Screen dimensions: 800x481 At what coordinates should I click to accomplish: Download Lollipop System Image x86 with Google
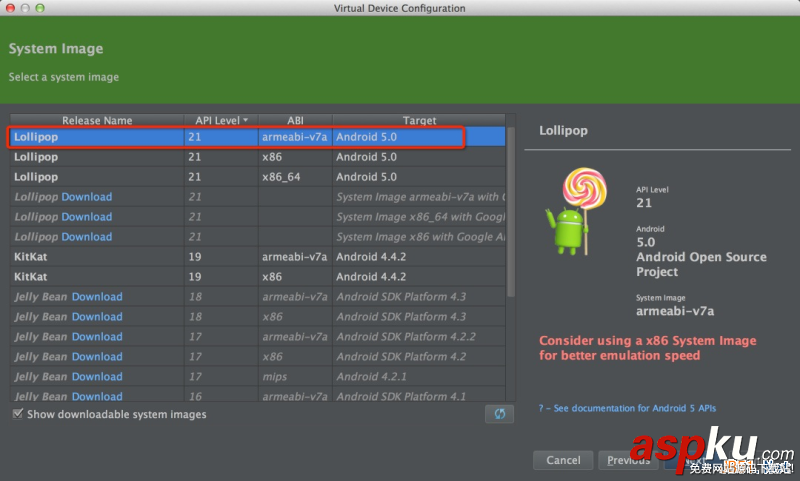click(x=87, y=237)
